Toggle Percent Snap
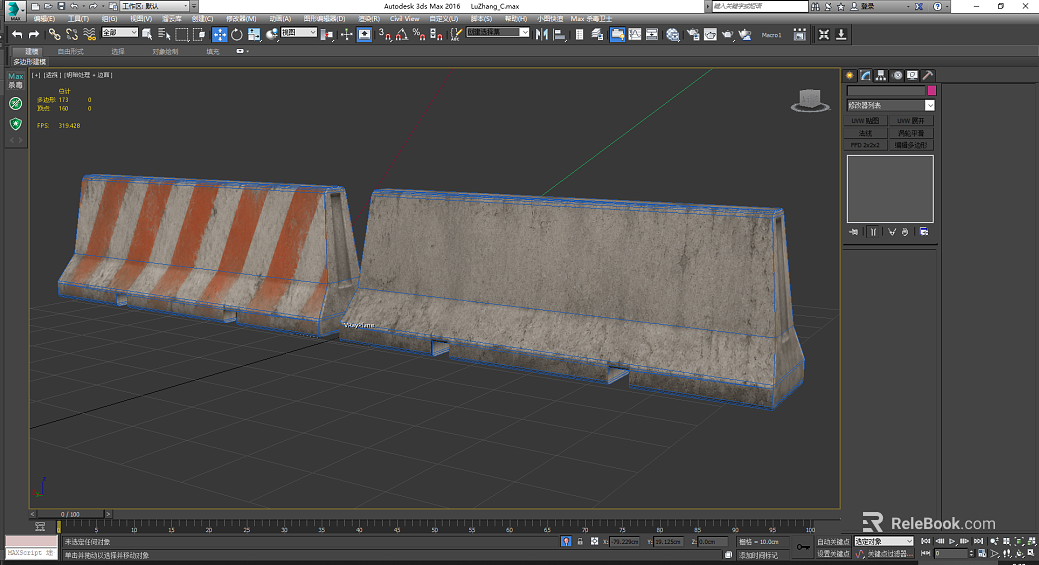Image resolution: width=1039 pixels, height=565 pixels. (419, 34)
